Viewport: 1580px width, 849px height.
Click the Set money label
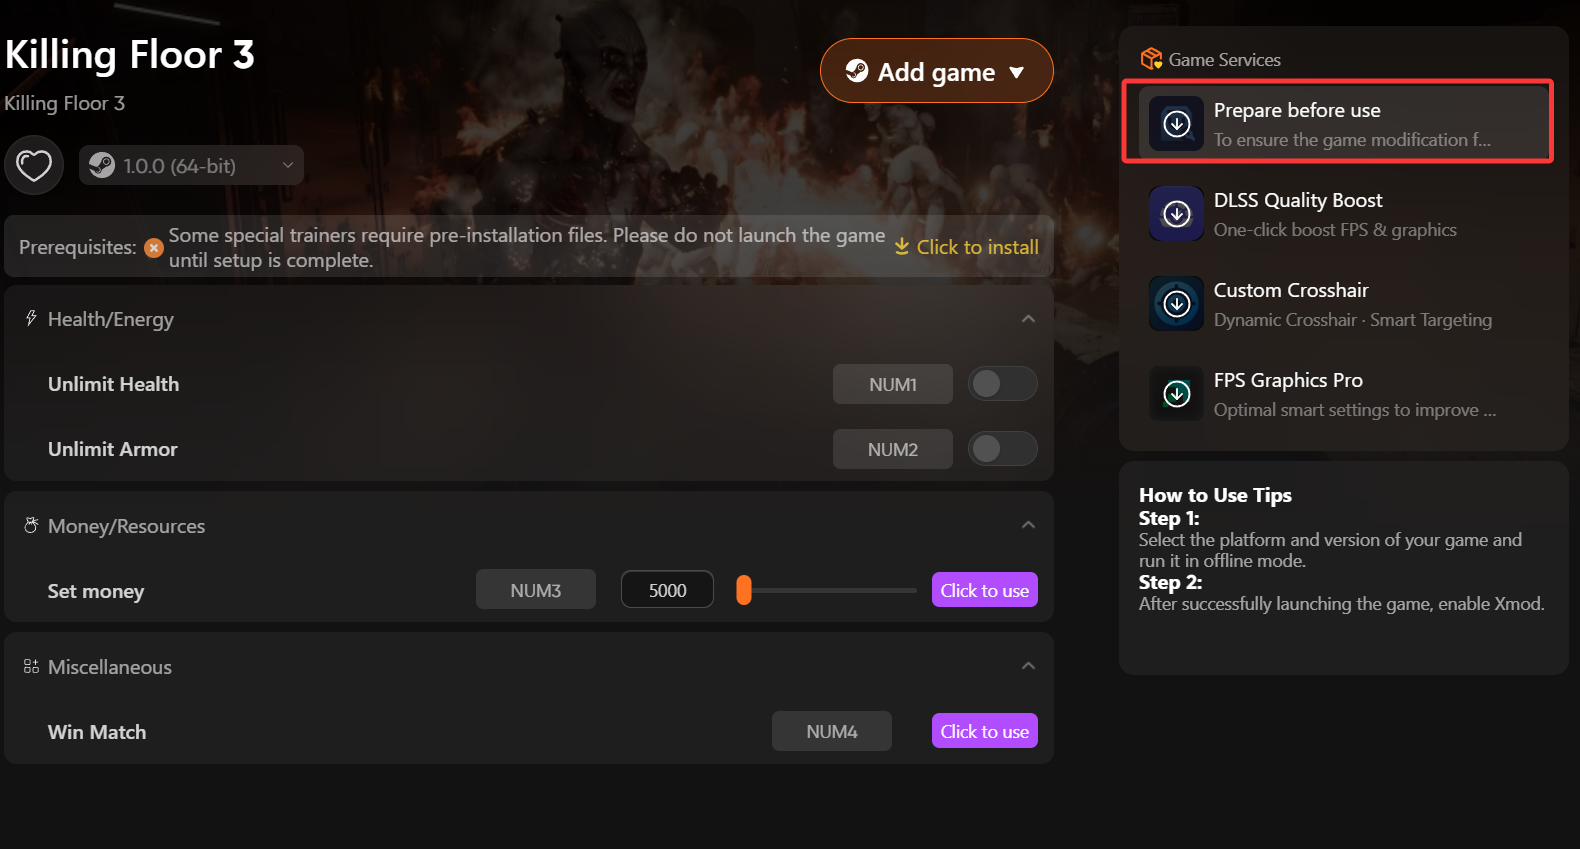point(96,591)
